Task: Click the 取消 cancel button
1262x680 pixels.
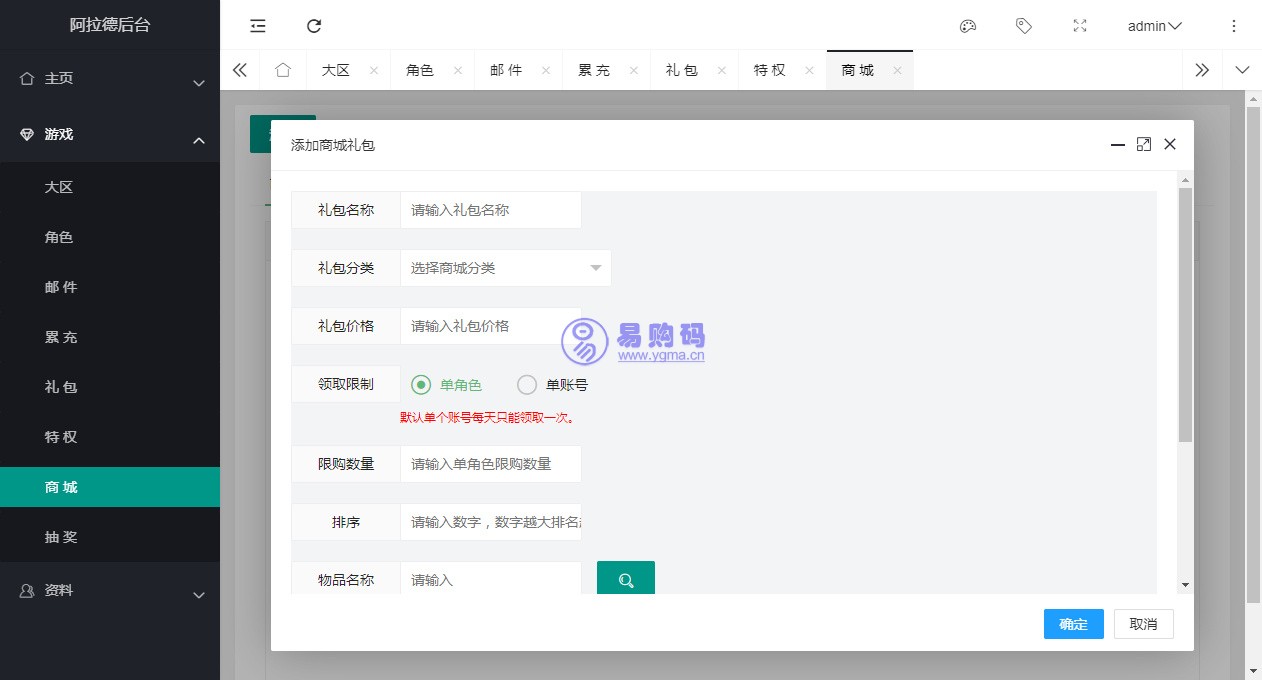Action: point(1143,624)
